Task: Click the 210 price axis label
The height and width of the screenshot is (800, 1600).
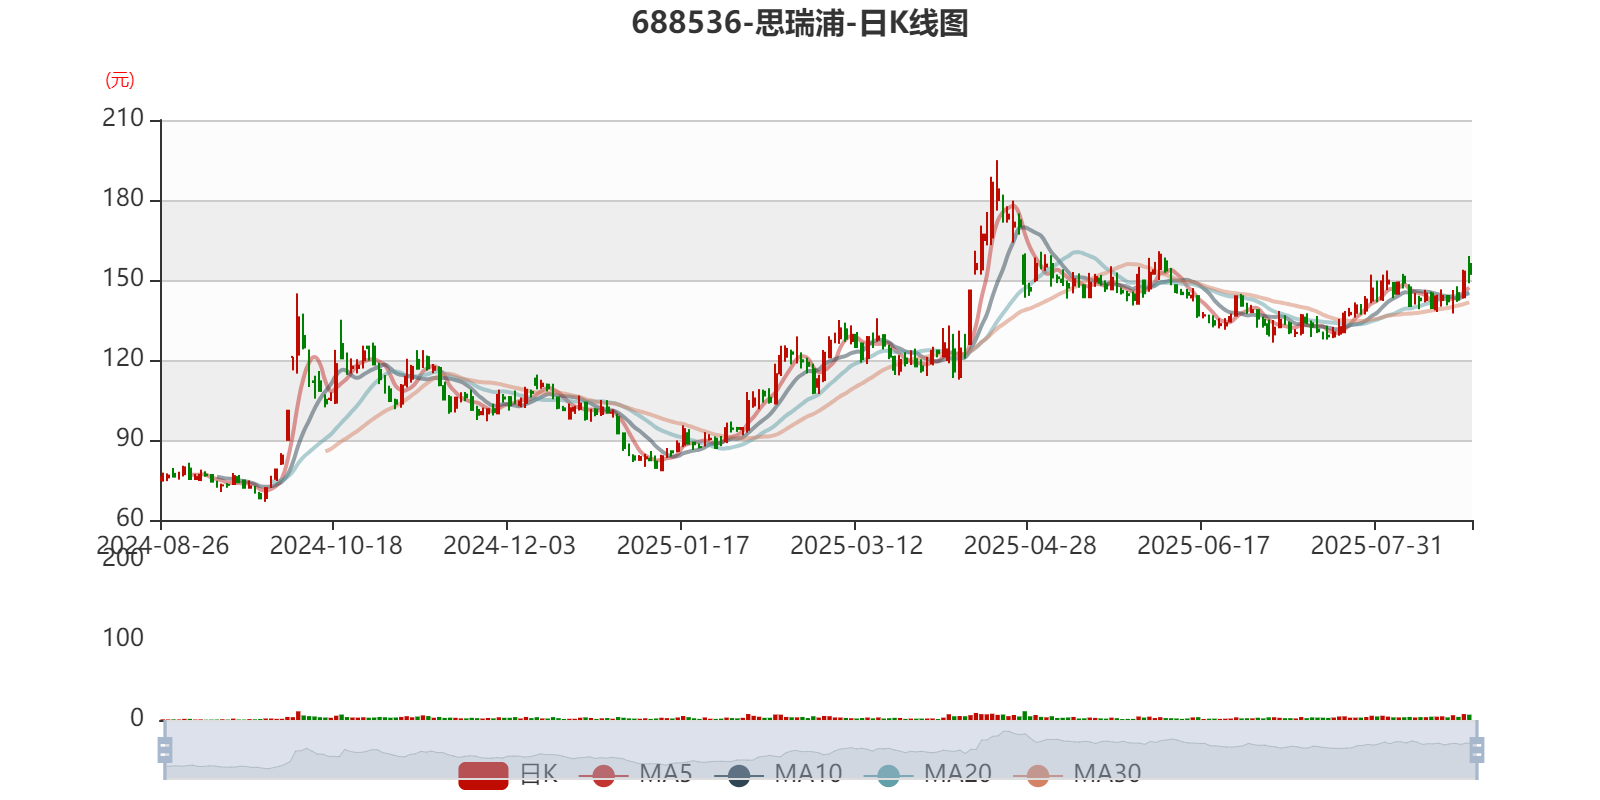Action: 123,118
